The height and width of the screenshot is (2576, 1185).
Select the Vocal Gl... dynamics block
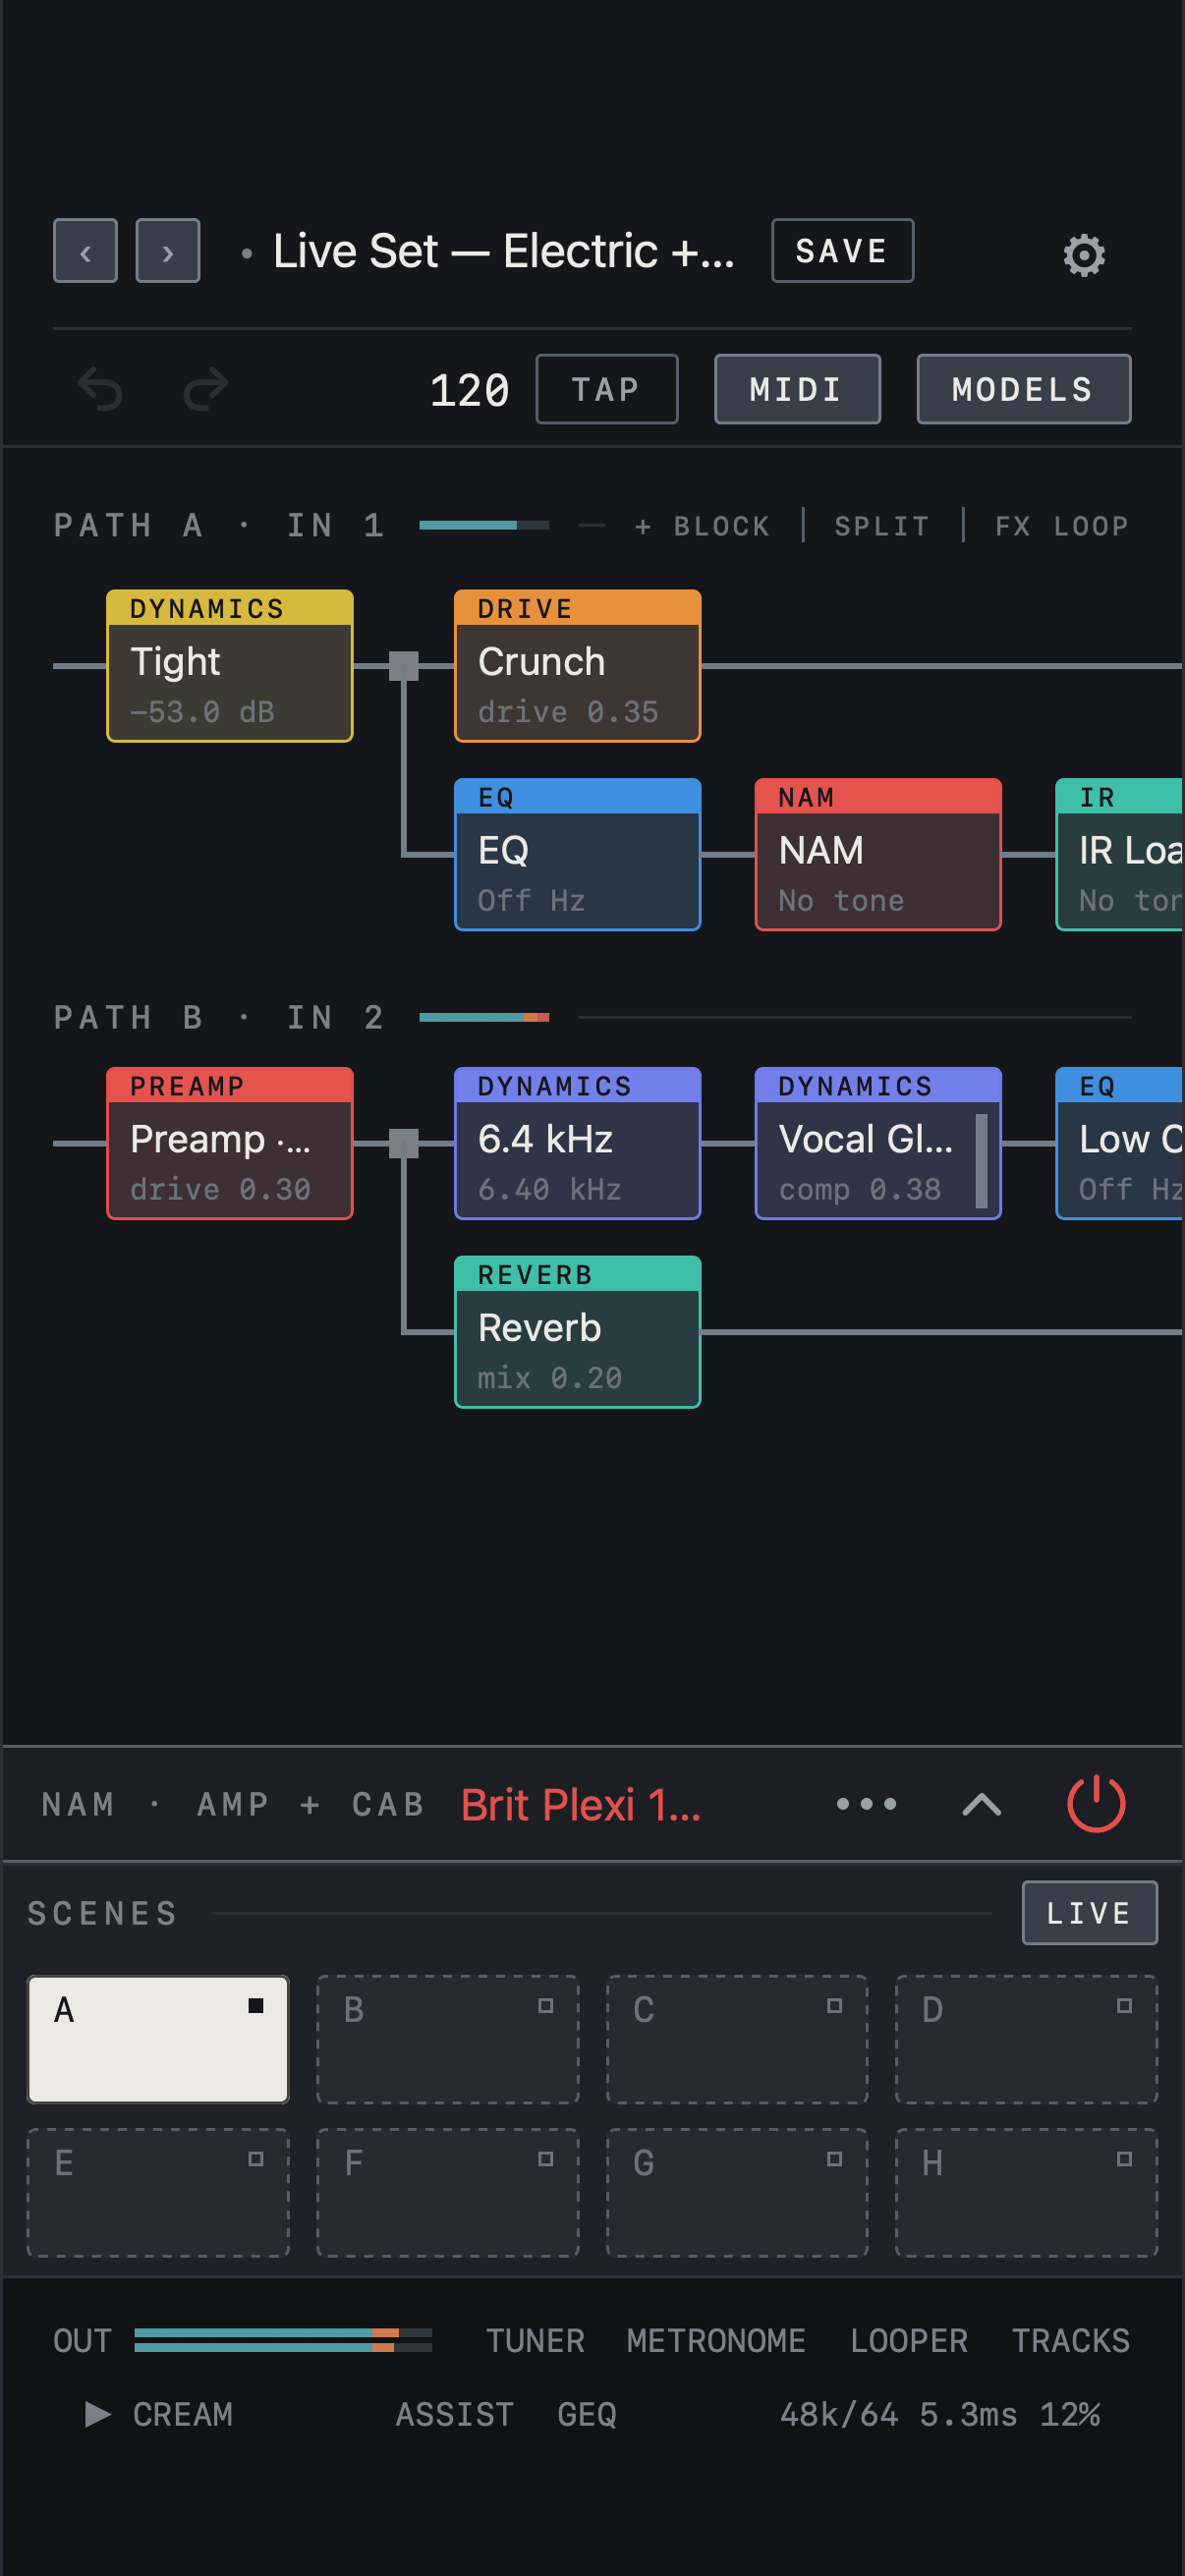pyautogui.click(x=878, y=1143)
